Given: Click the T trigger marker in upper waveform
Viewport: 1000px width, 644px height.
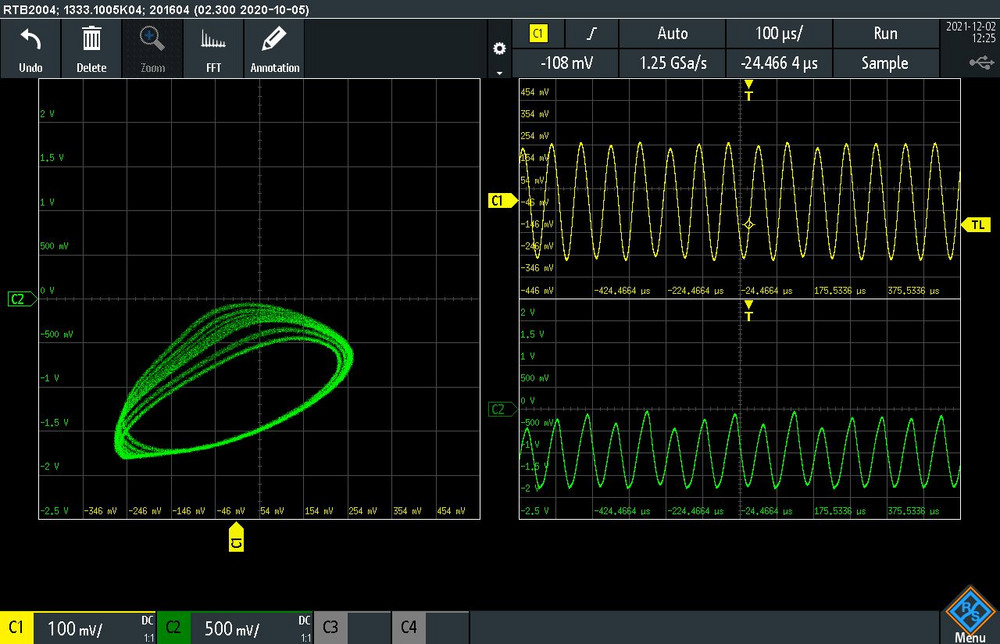Looking at the screenshot, I should pyautogui.click(x=749, y=91).
